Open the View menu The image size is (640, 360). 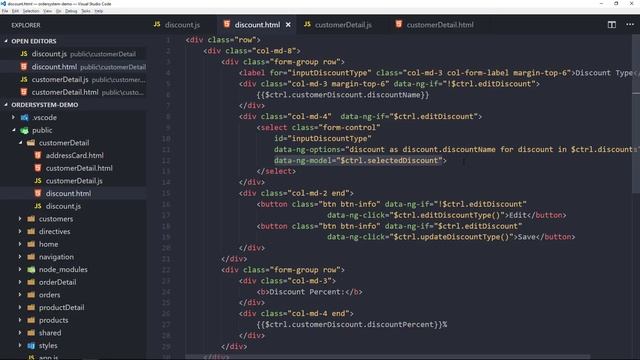[48, 11]
